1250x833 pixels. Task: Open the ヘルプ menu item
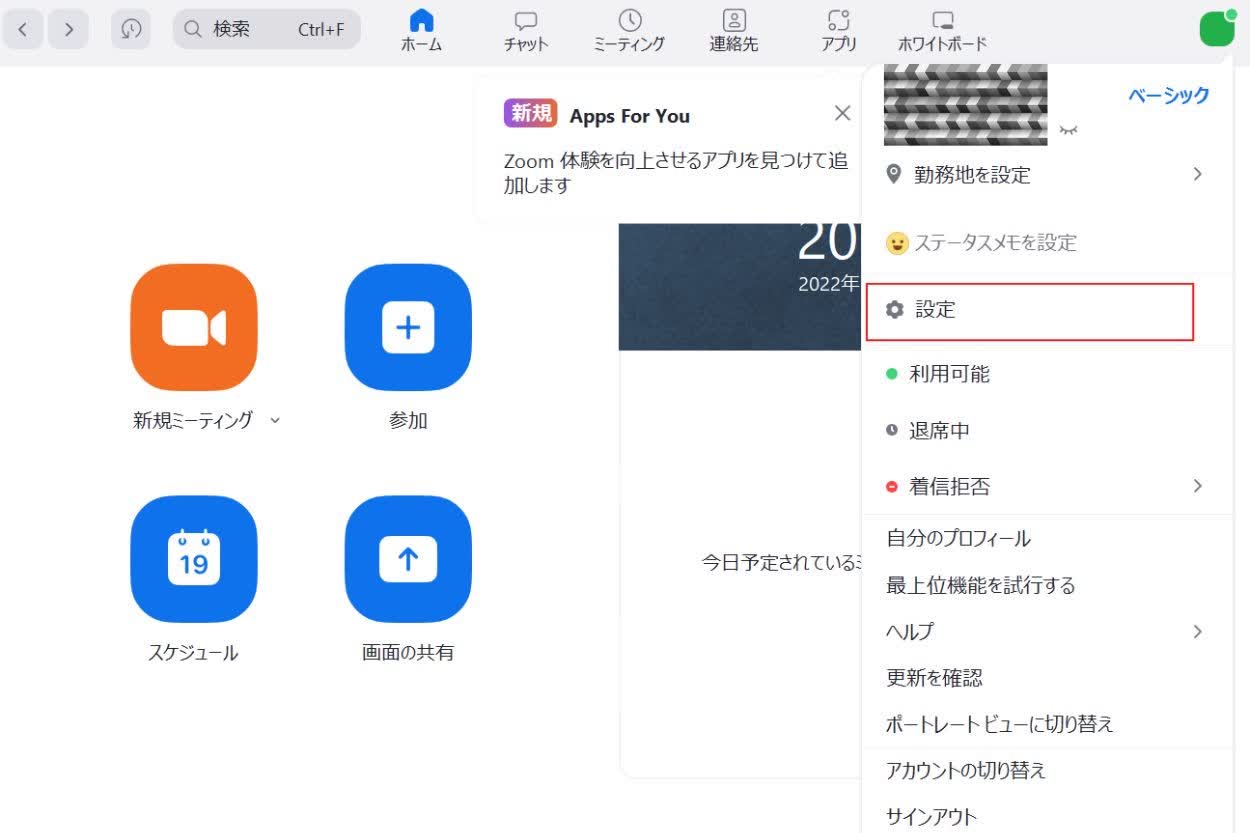1046,632
